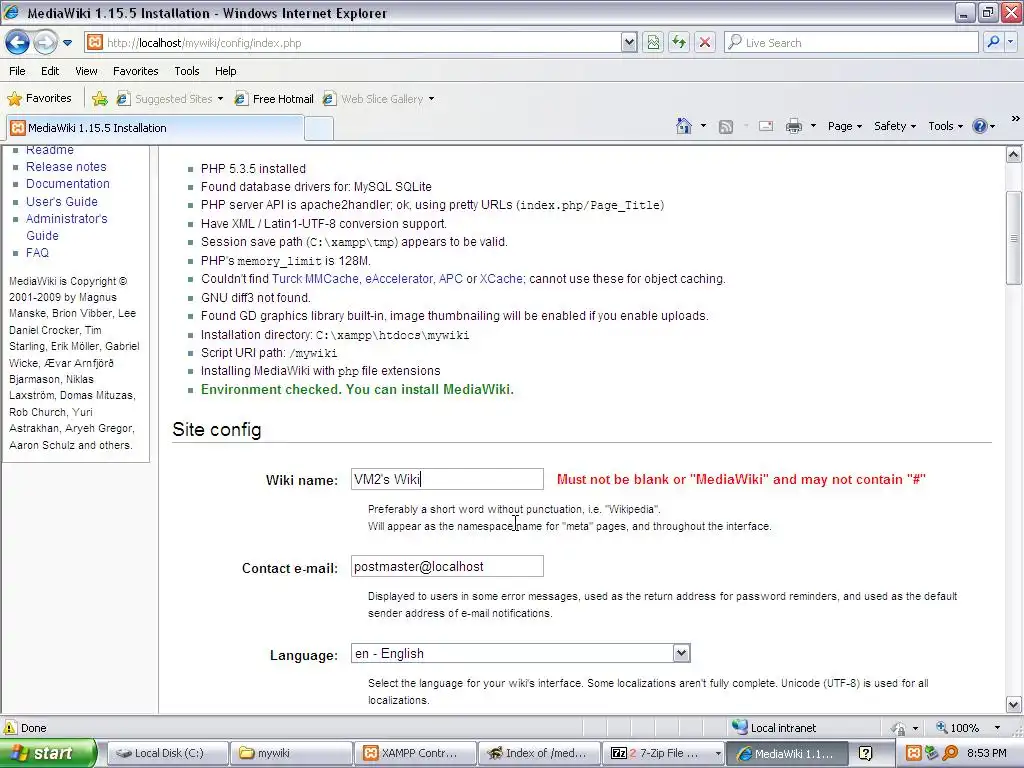Open the APC link
The image size is (1024, 768).
(x=451, y=279)
